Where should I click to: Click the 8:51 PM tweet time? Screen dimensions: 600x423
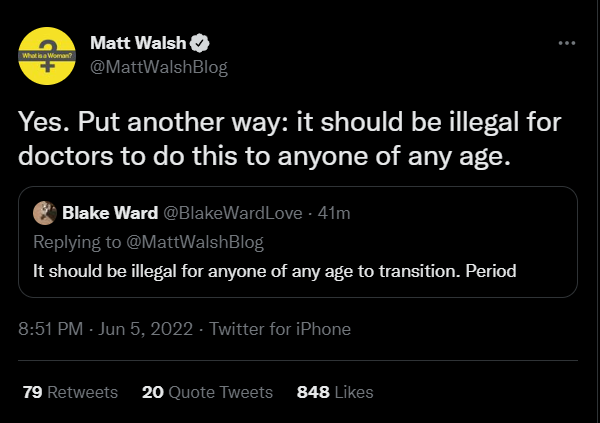click(x=52, y=328)
